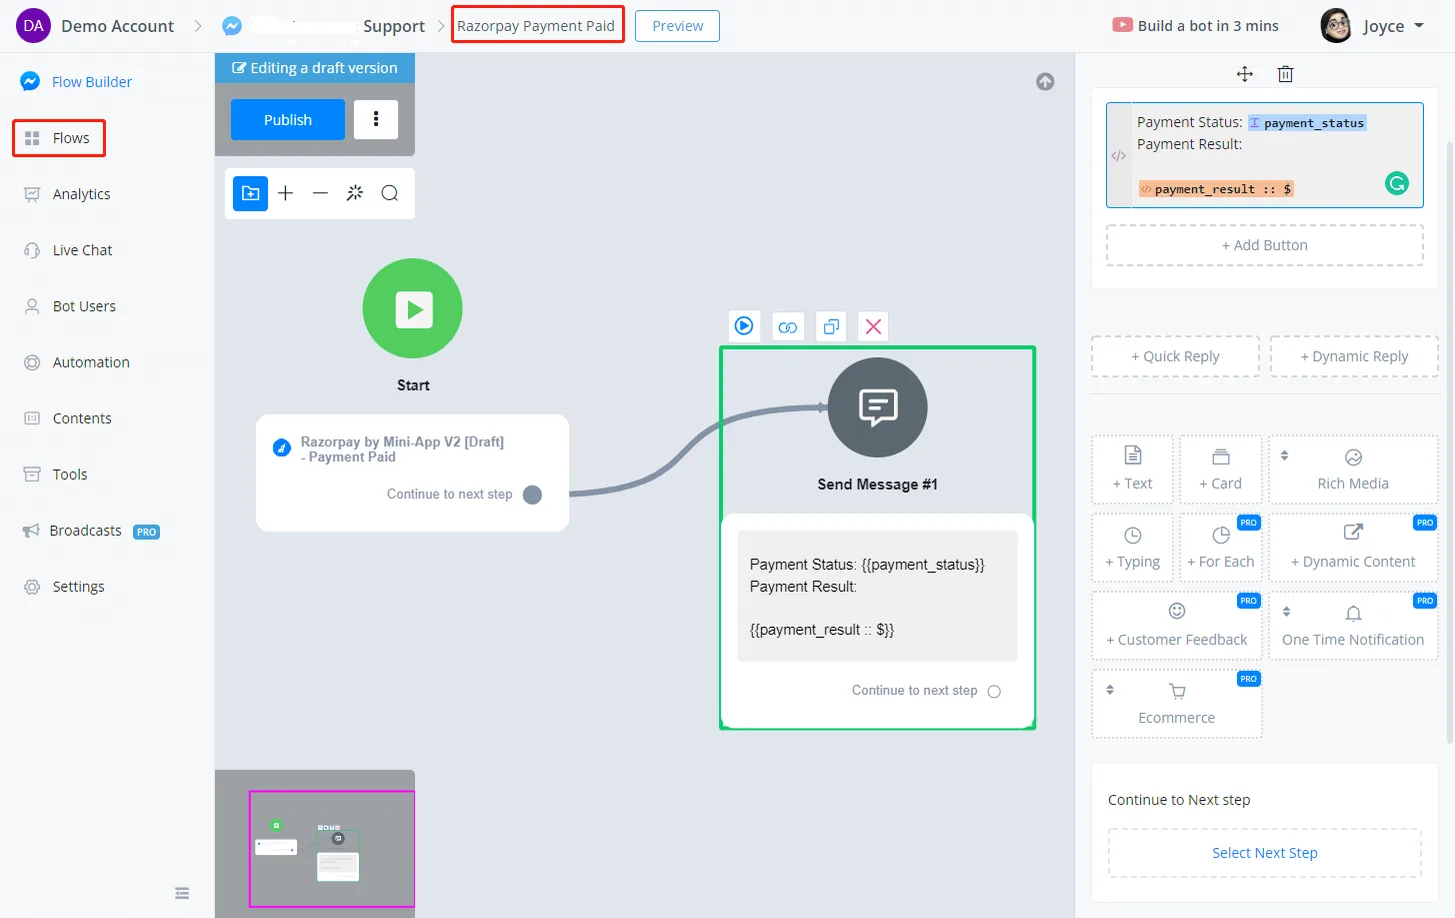
Task: Click the Editing a draft version label
Action: pos(315,68)
